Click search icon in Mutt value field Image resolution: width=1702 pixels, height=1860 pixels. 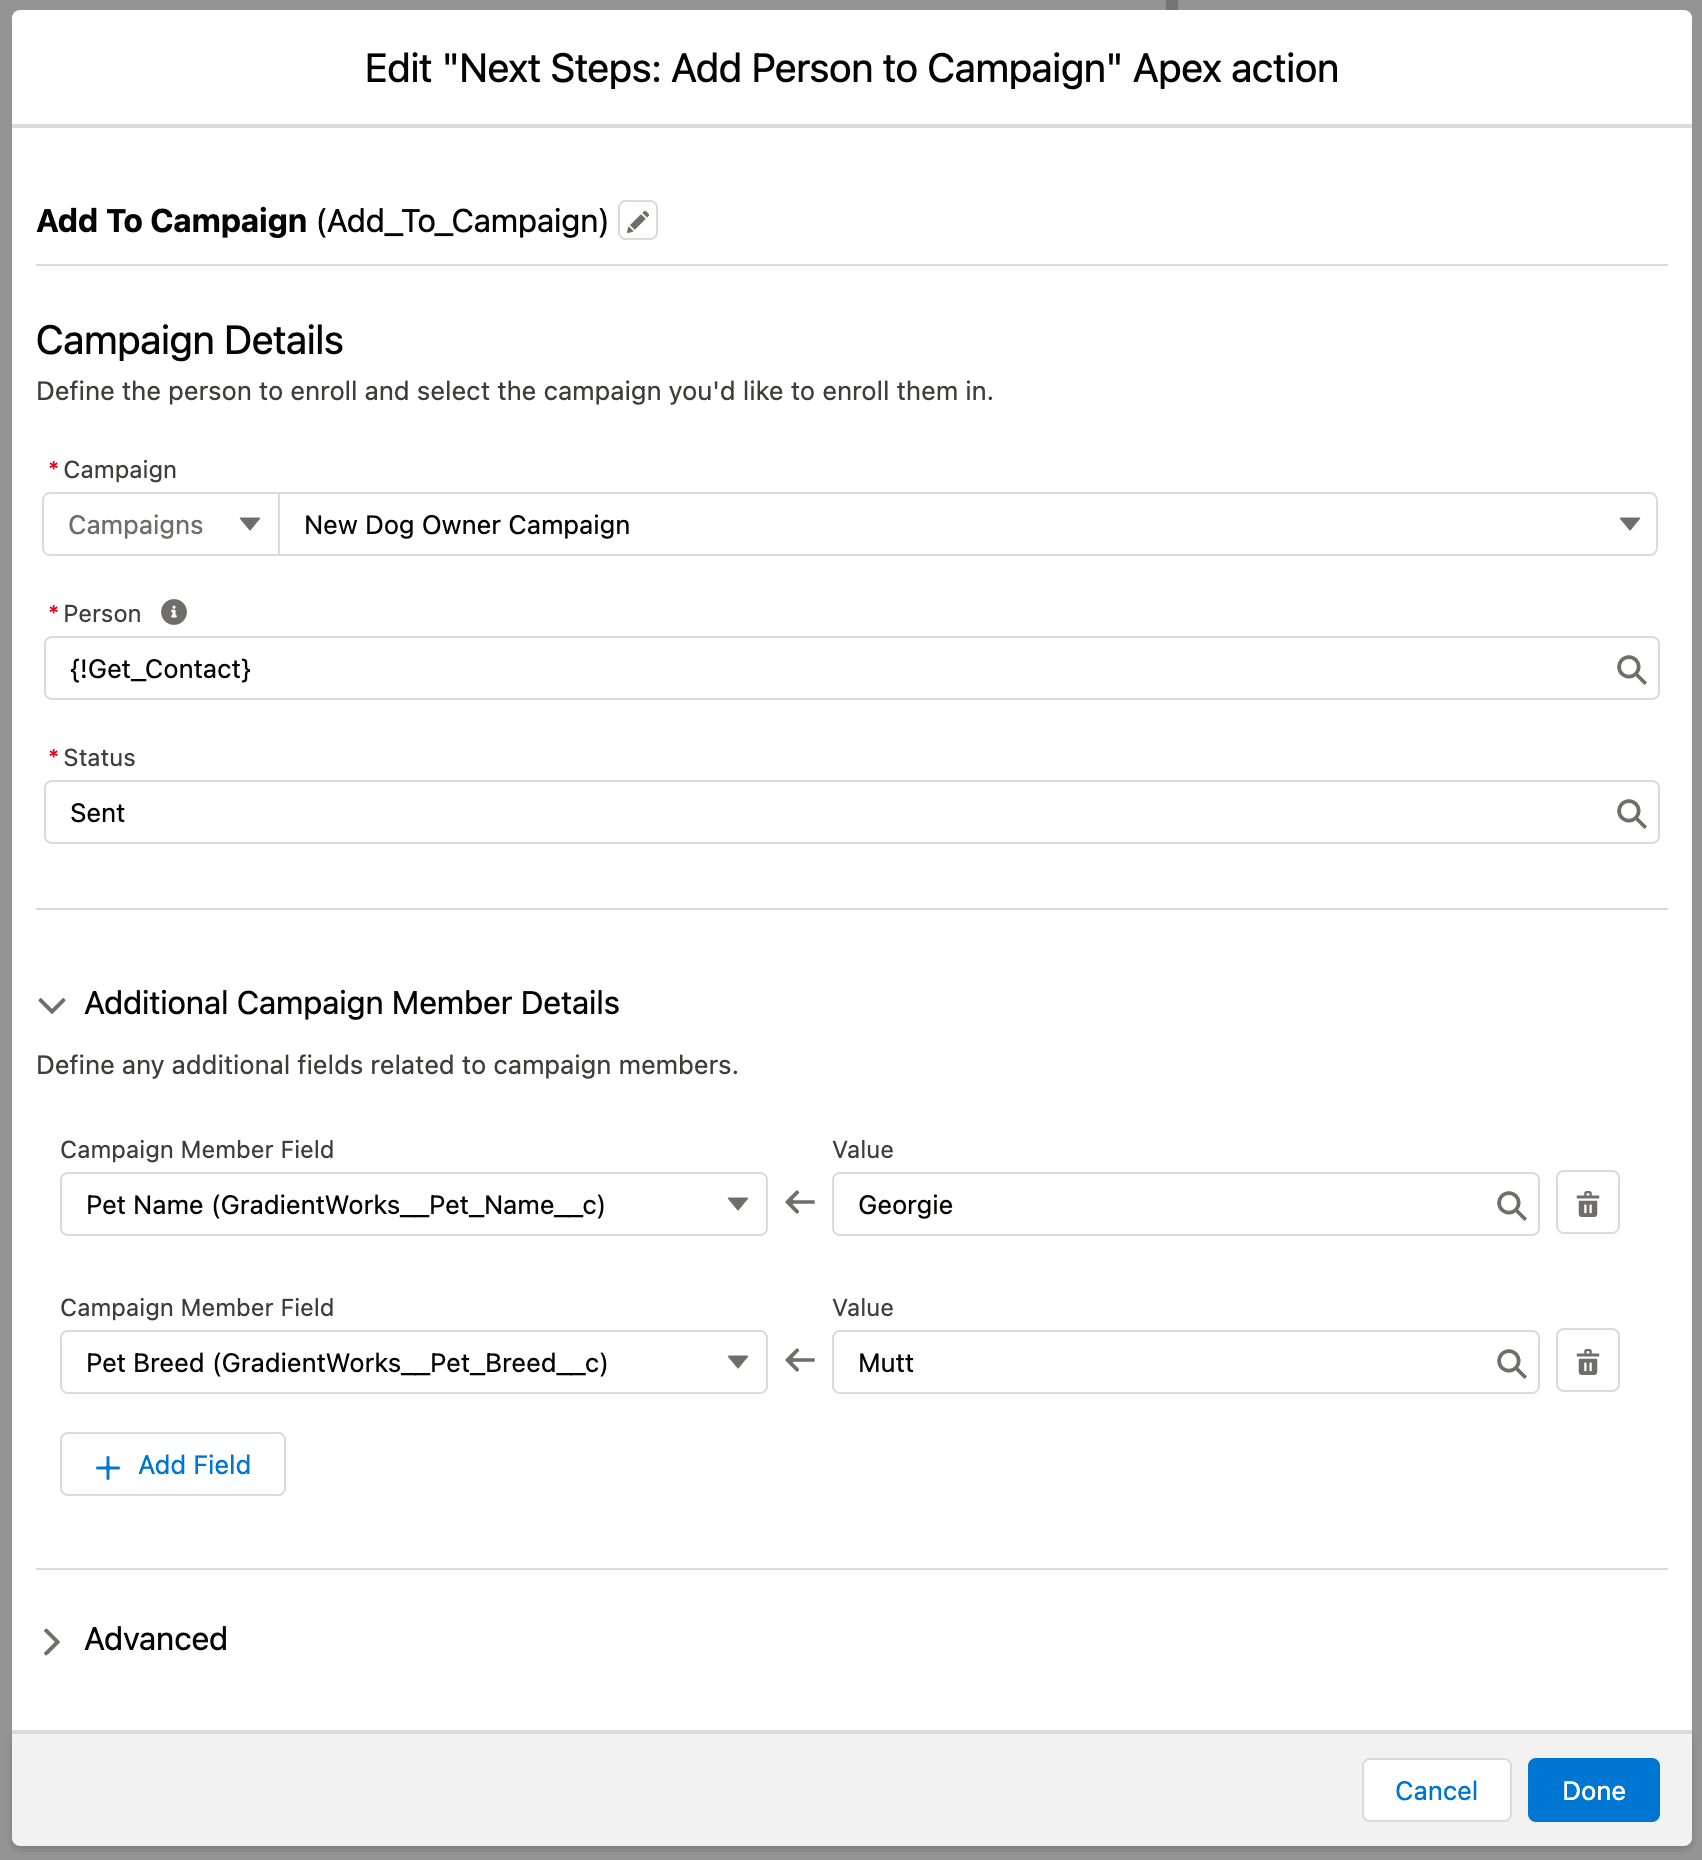tap(1510, 1363)
